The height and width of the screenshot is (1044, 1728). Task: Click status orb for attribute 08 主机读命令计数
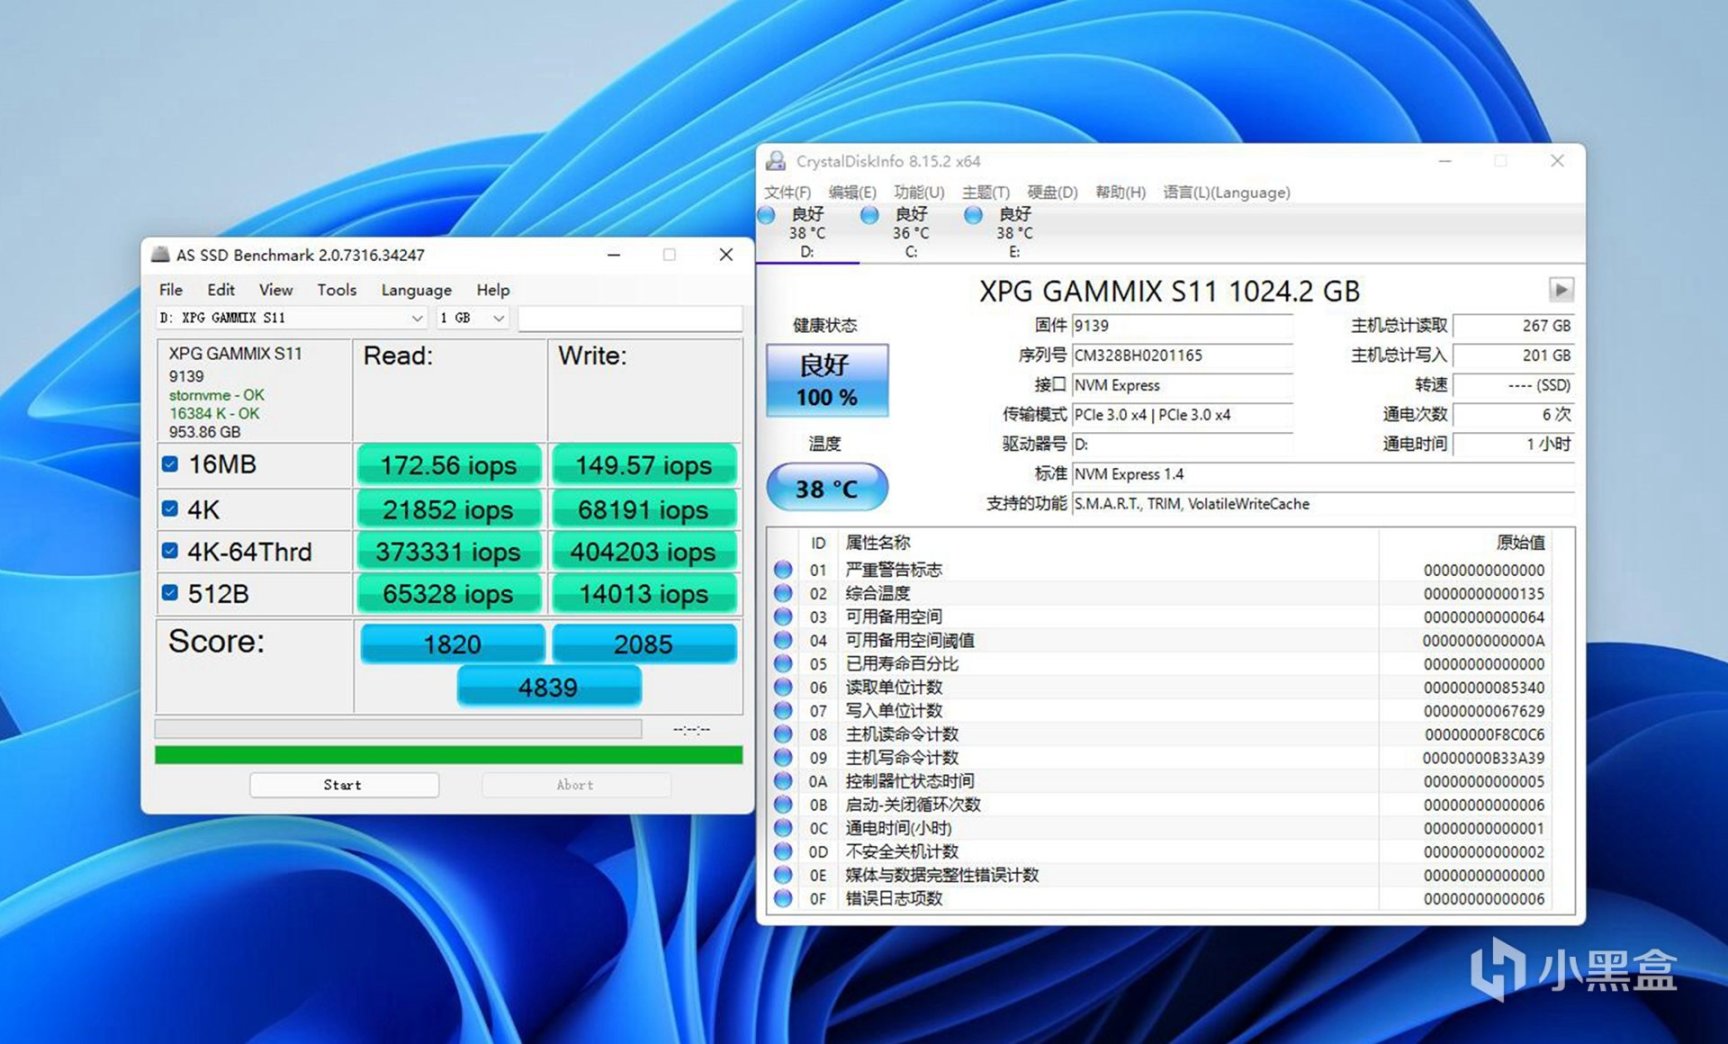coord(783,734)
